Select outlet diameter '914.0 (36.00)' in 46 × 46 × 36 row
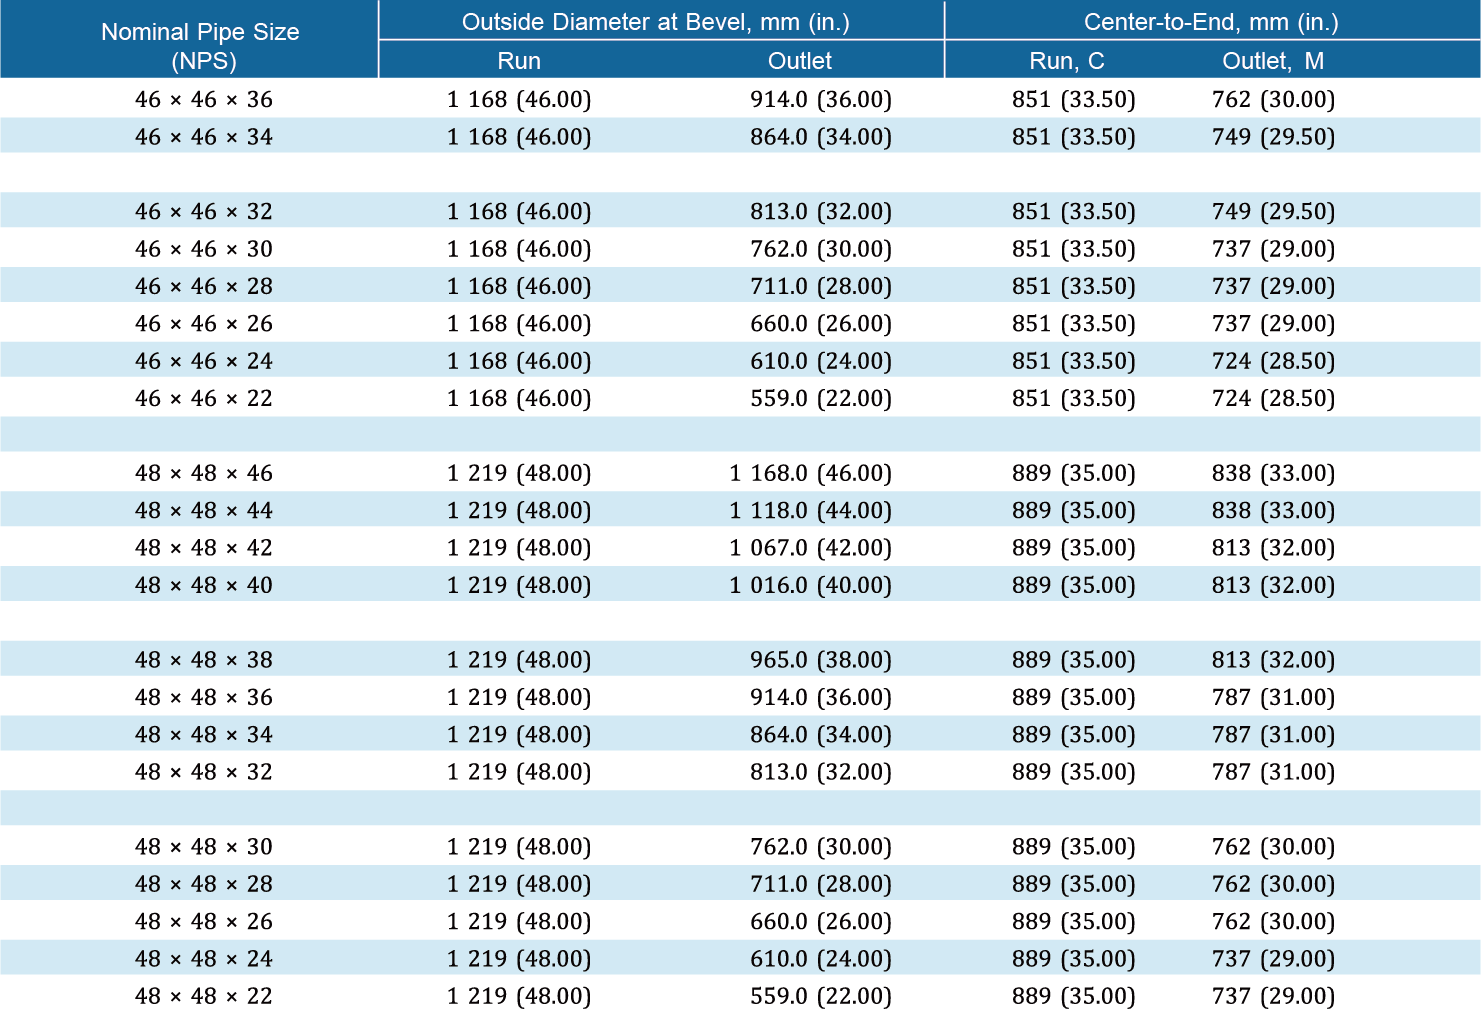Screen dimensions: 1481x1009 coord(821,100)
